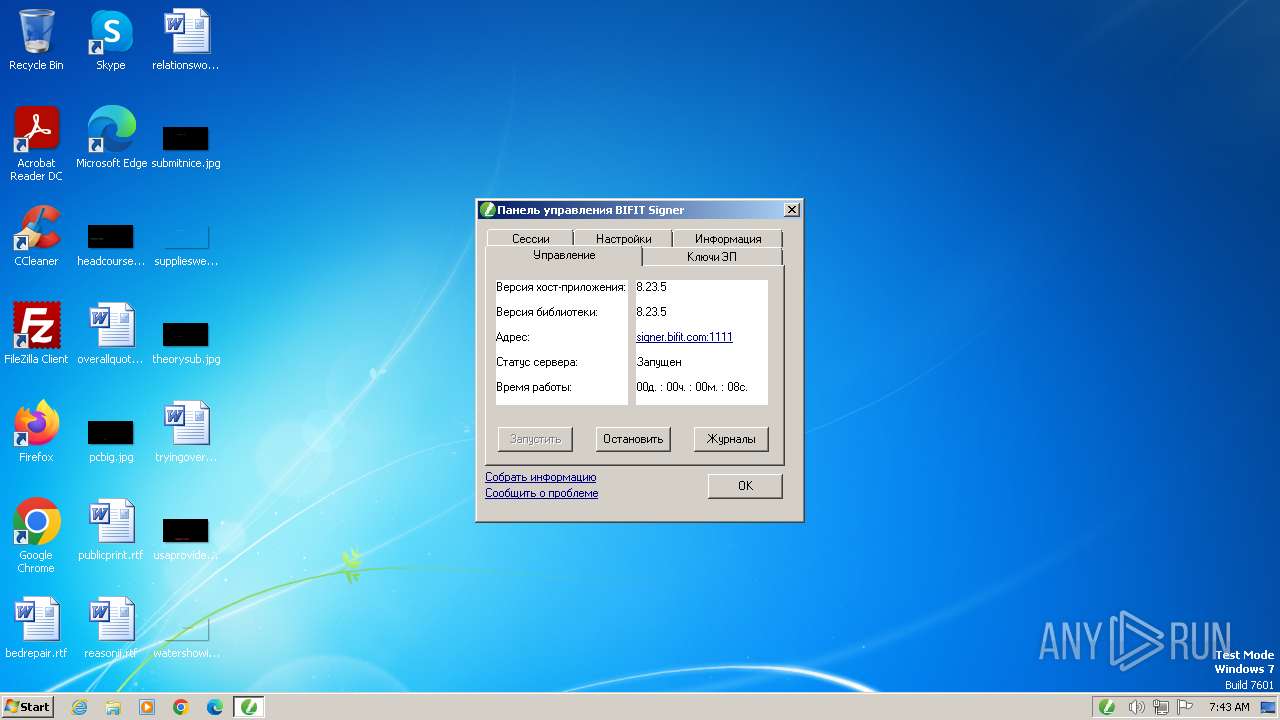Open Action Center flag icon

(x=1184, y=707)
